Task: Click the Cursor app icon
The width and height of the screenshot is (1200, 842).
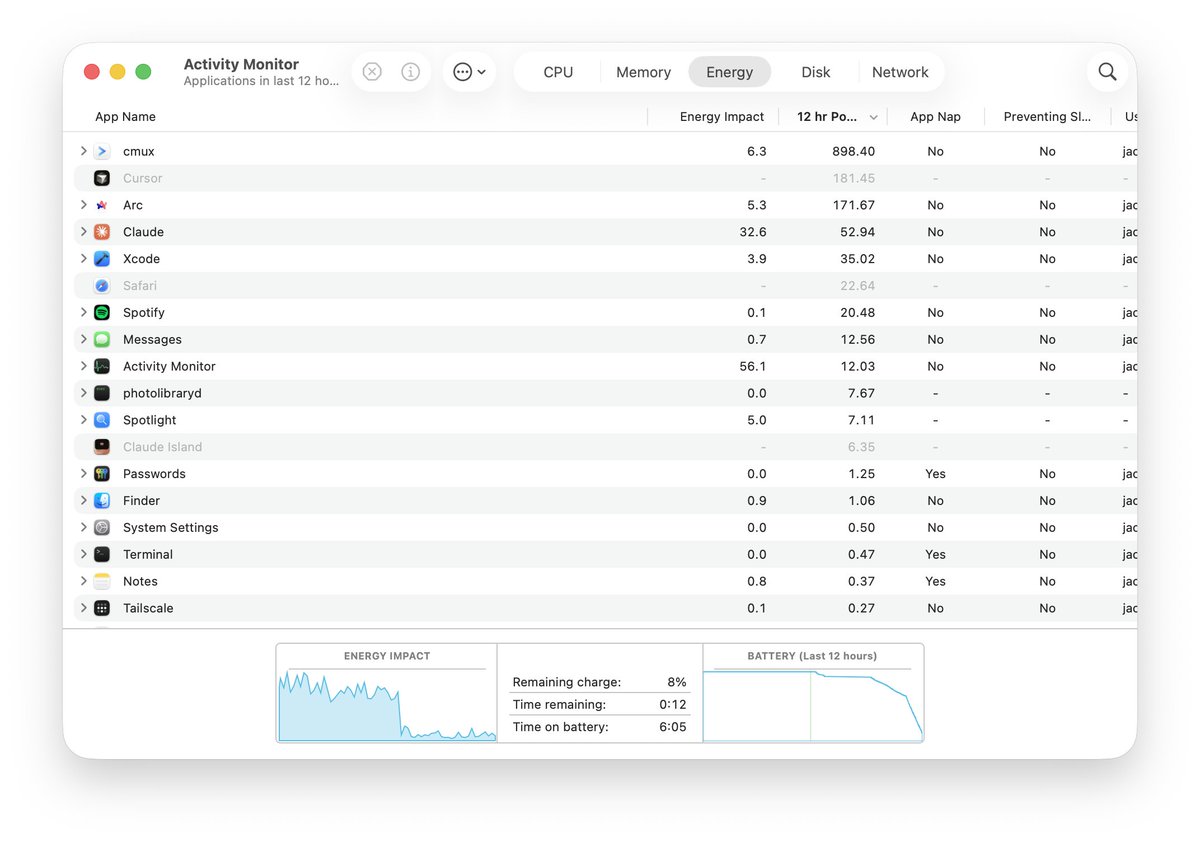Action: click(102, 178)
